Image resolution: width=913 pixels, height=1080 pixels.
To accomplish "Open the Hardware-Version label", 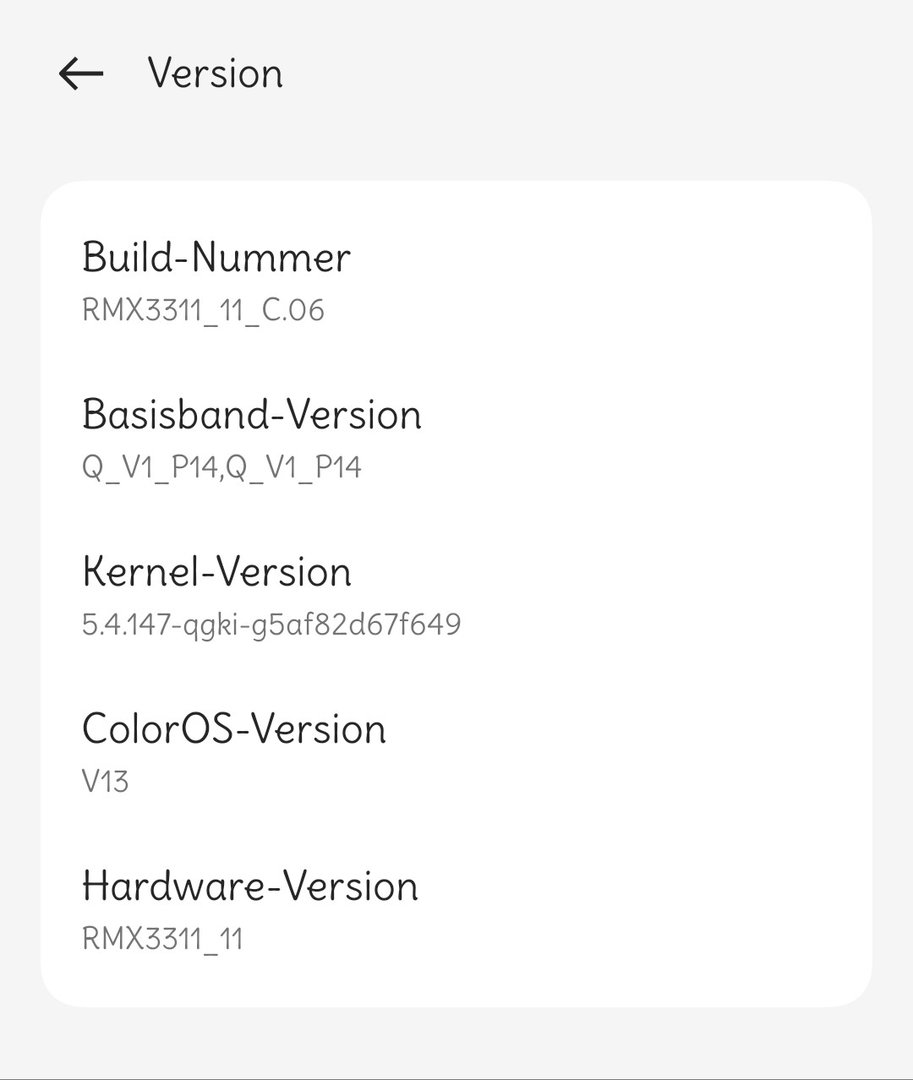I will [250, 886].
